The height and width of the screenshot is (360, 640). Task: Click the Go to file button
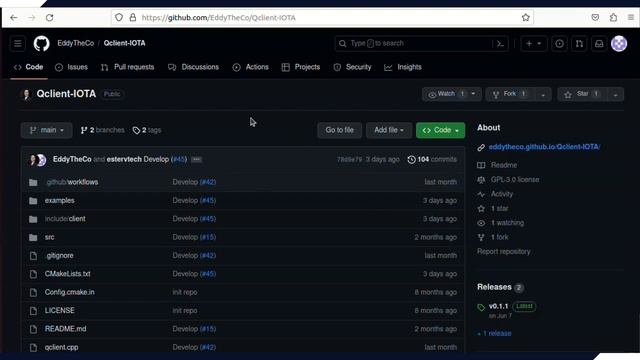point(340,130)
